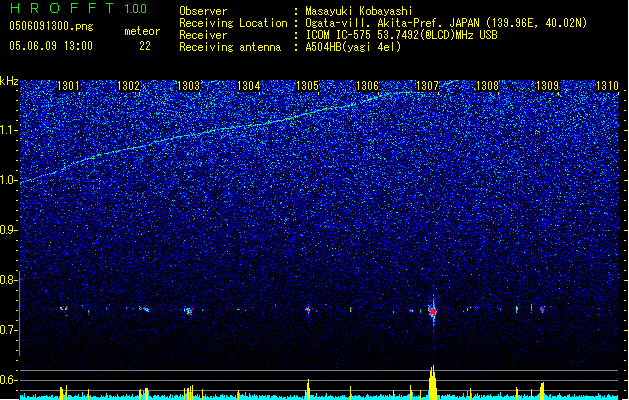Click the 1.1 frequency axis label
Viewport: 629px width, 400px height.
pyautogui.click(x=9, y=130)
